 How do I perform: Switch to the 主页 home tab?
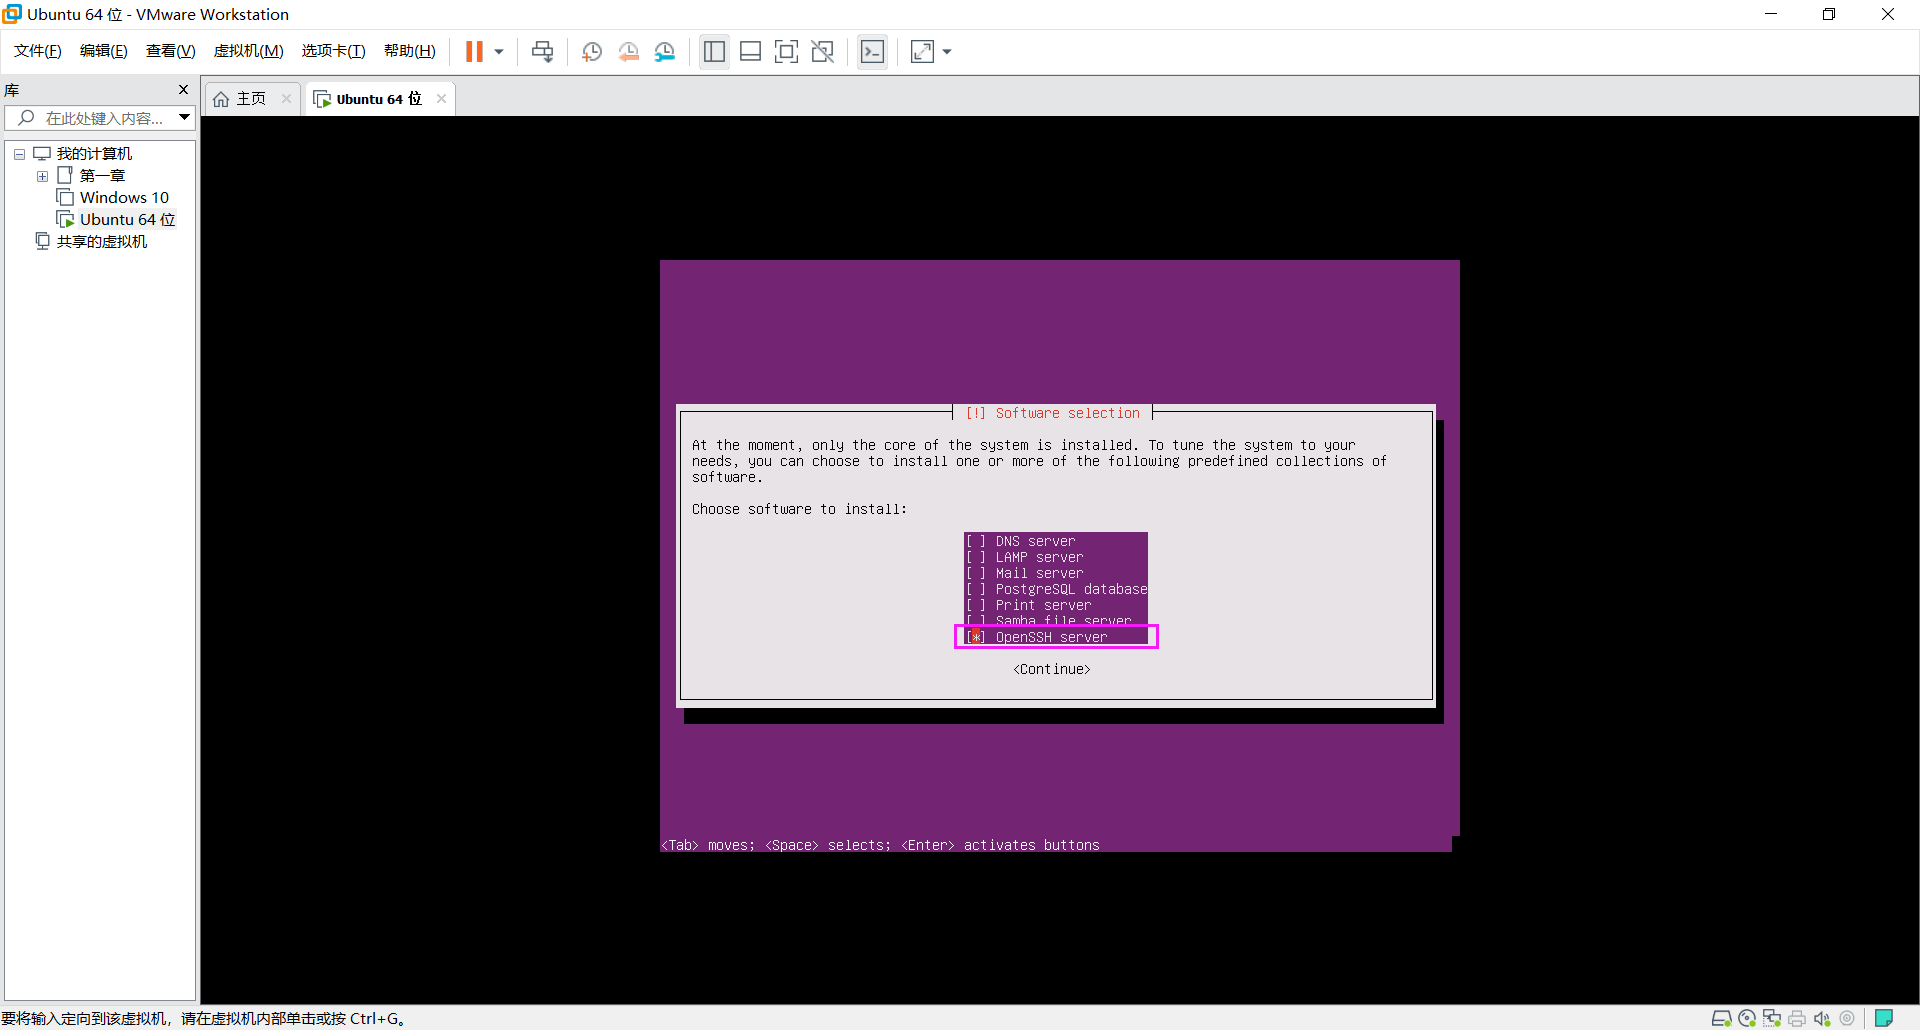[250, 99]
